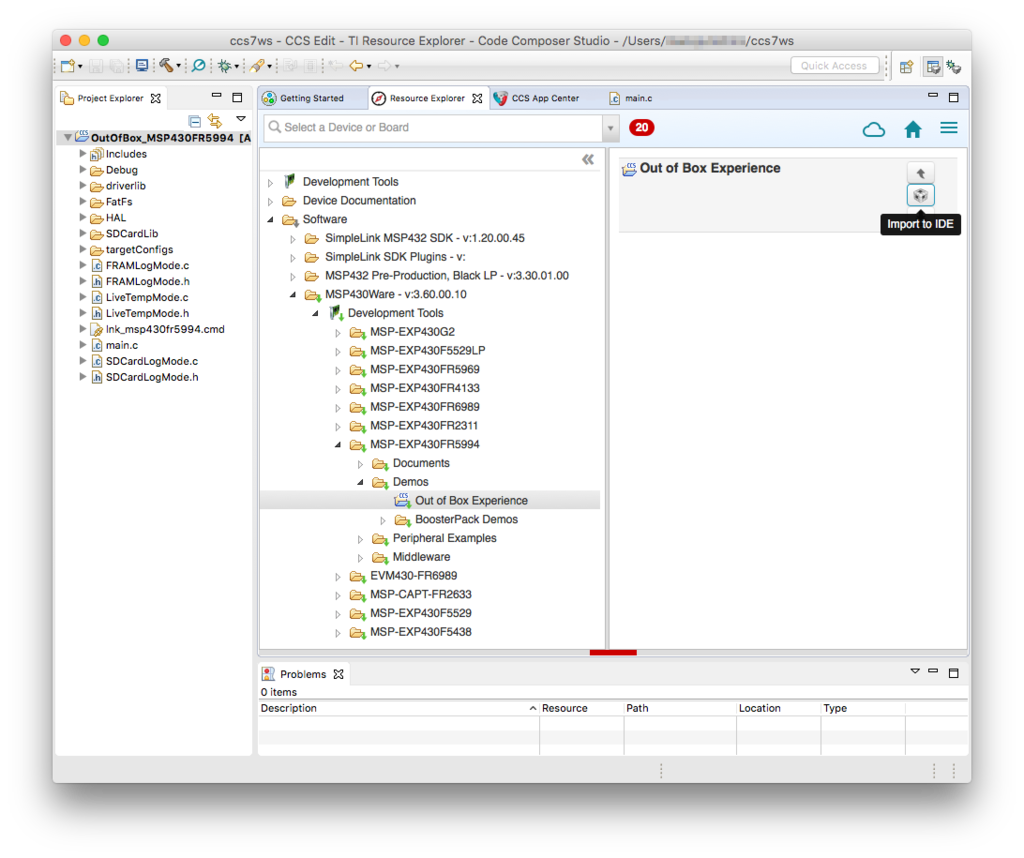Click the yellow Back arrow icon
Screen dimensions: 1024x858
[356, 66]
